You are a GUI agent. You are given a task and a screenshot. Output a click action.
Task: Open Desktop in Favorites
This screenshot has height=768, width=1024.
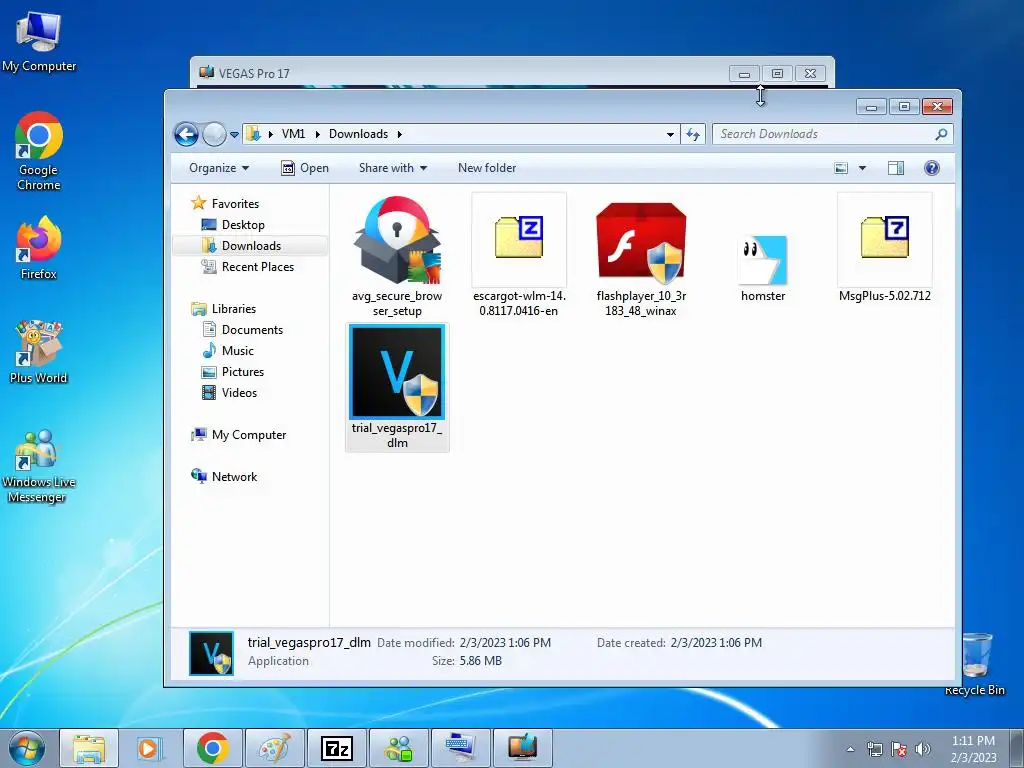pyautogui.click(x=233, y=225)
